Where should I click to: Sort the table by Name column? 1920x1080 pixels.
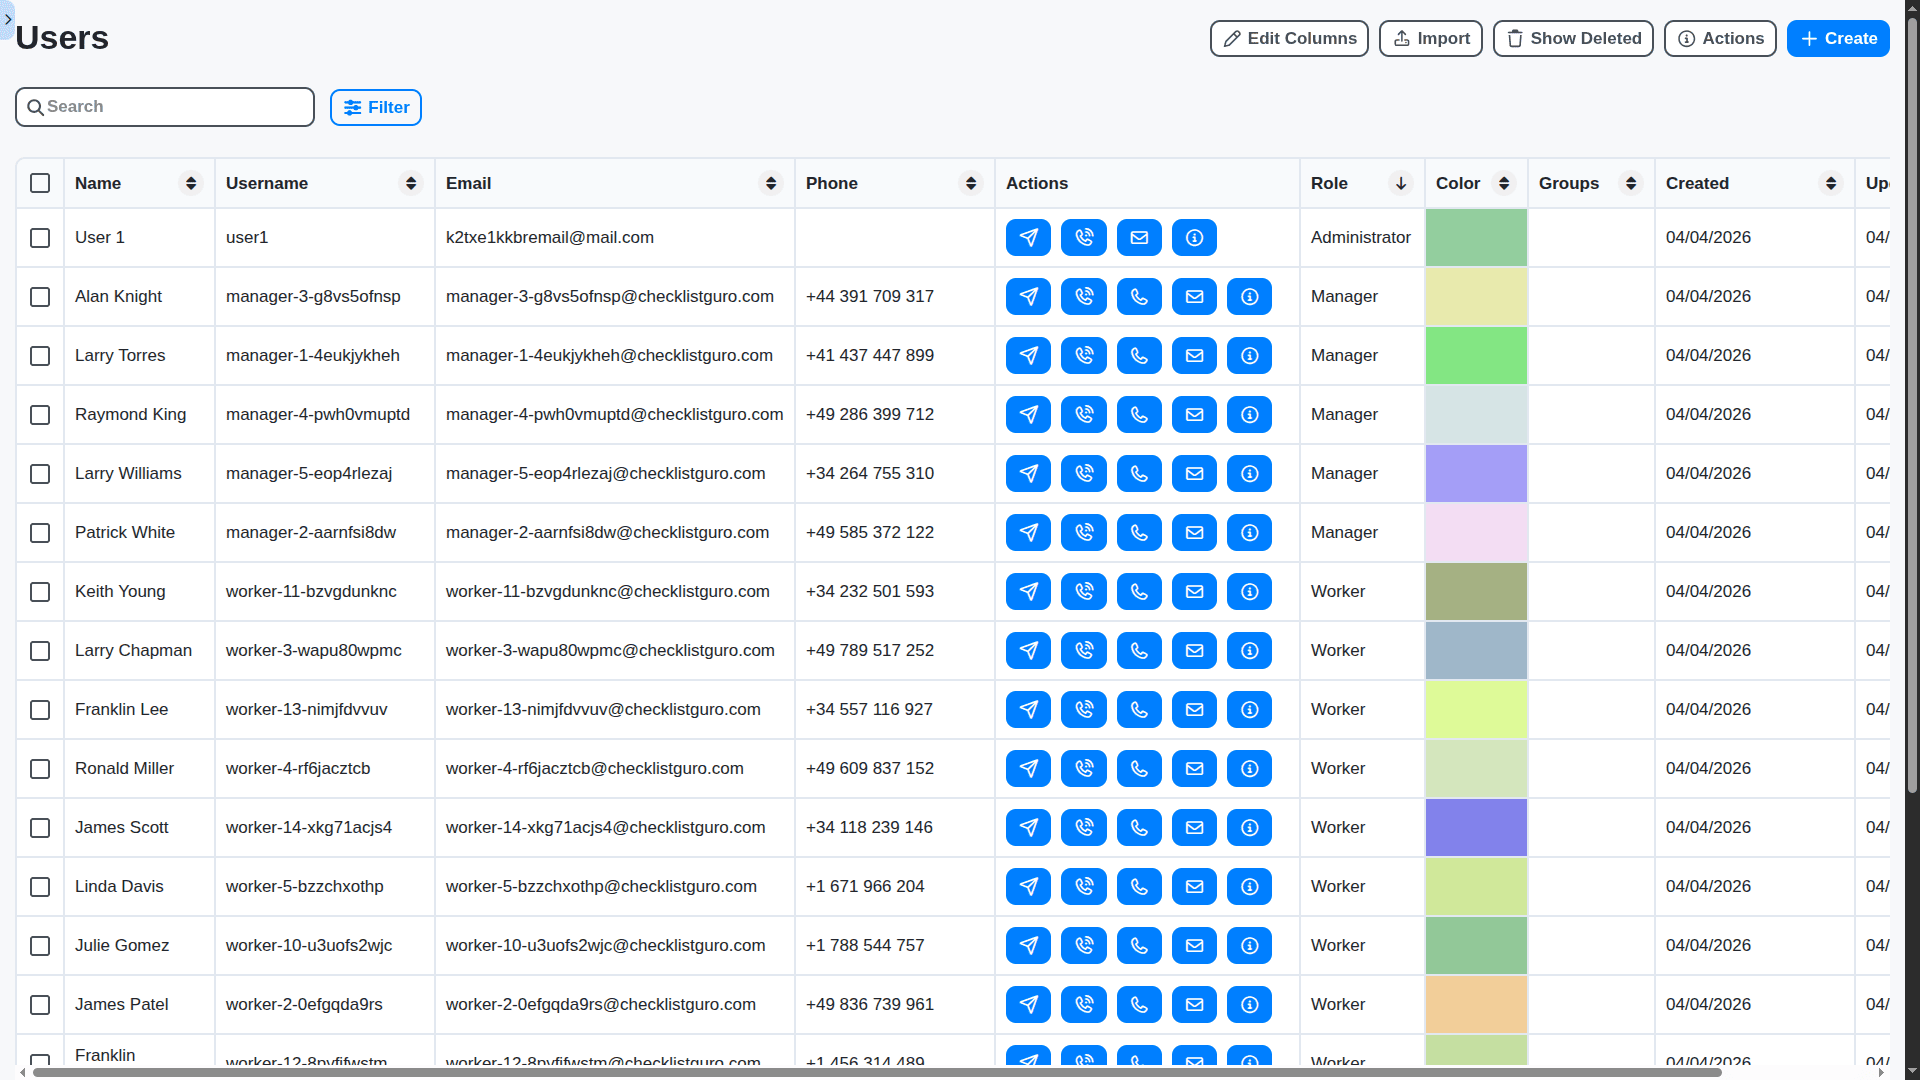tap(190, 183)
